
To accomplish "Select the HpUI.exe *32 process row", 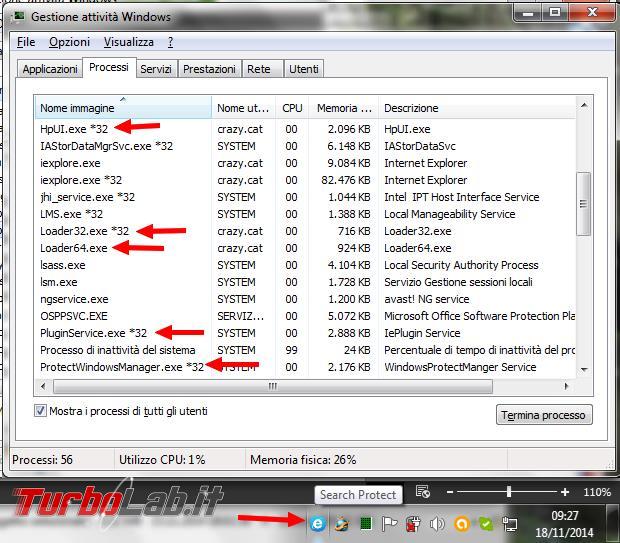I will pos(305,129).
